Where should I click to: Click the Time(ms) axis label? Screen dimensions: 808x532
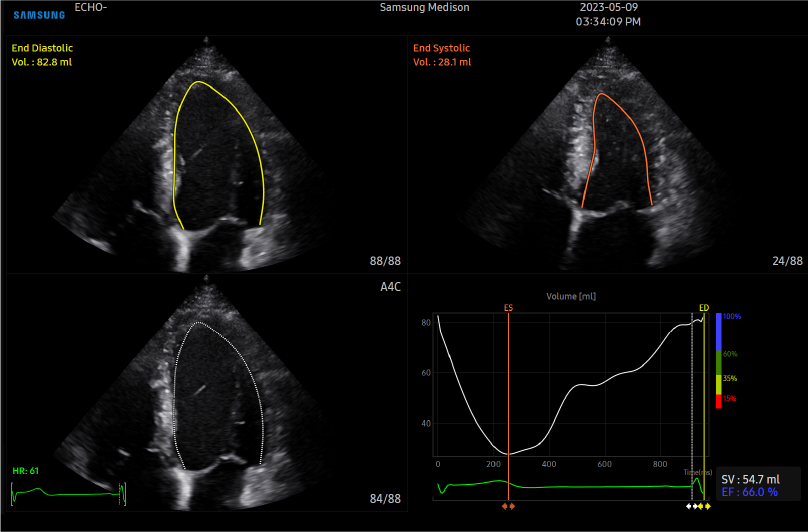click(697, 472)
